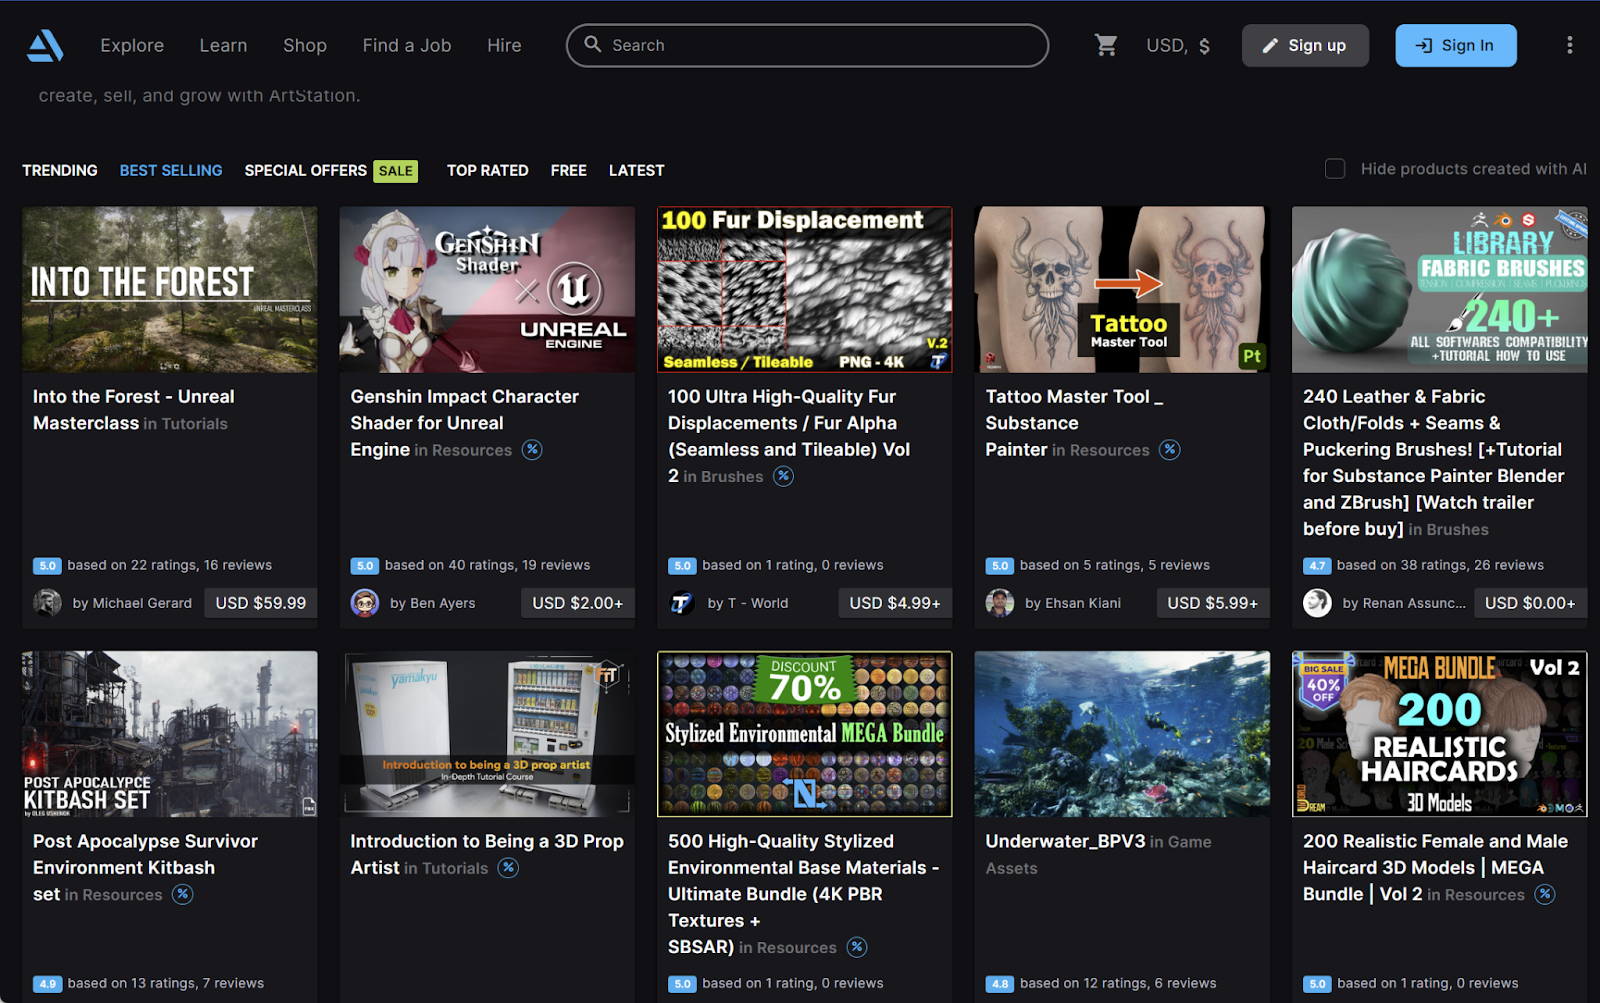
Task: Open the Hire menu
Action: [504, 45]
